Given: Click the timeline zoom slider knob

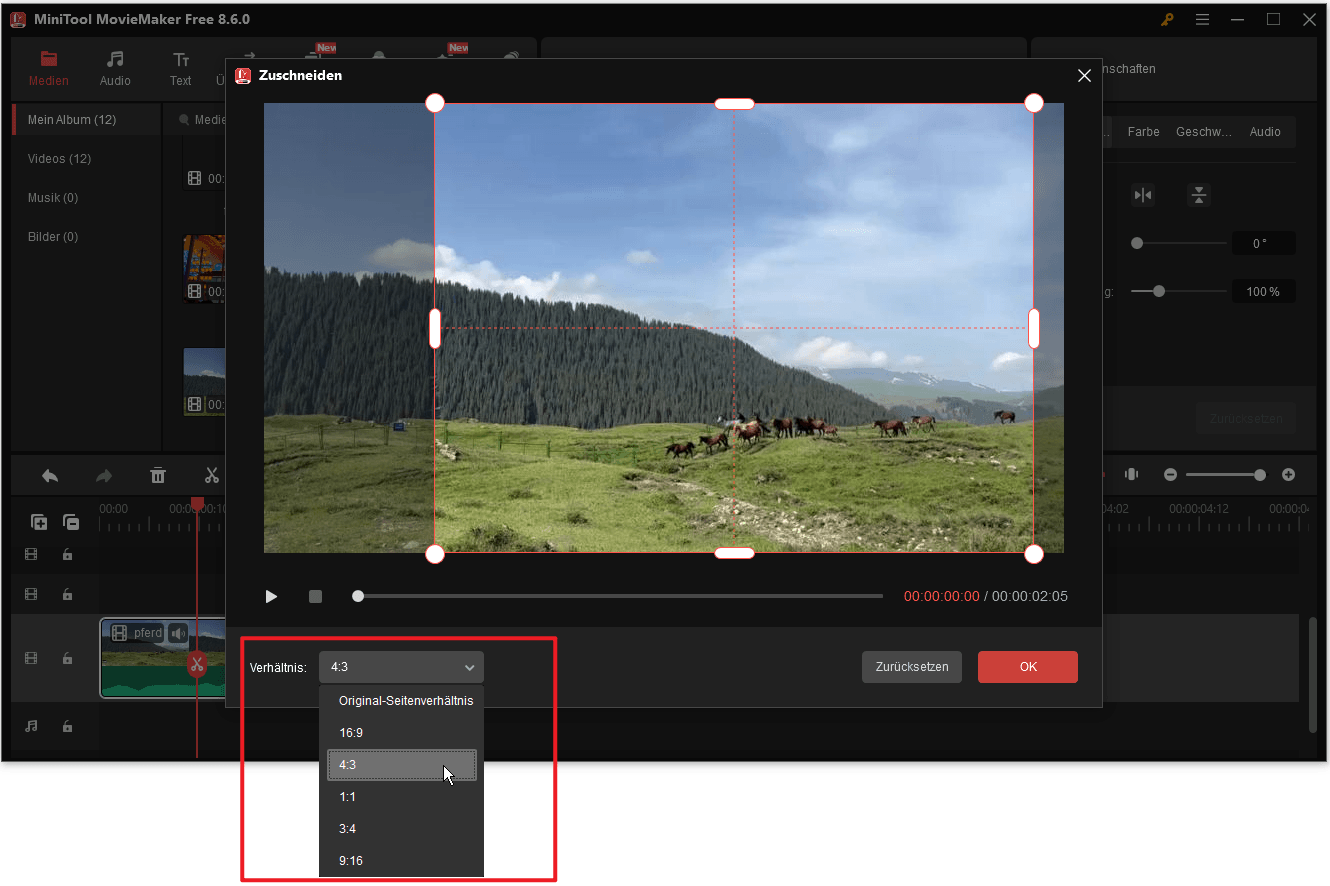Looking at the screenshot, I should [1260, 475].
